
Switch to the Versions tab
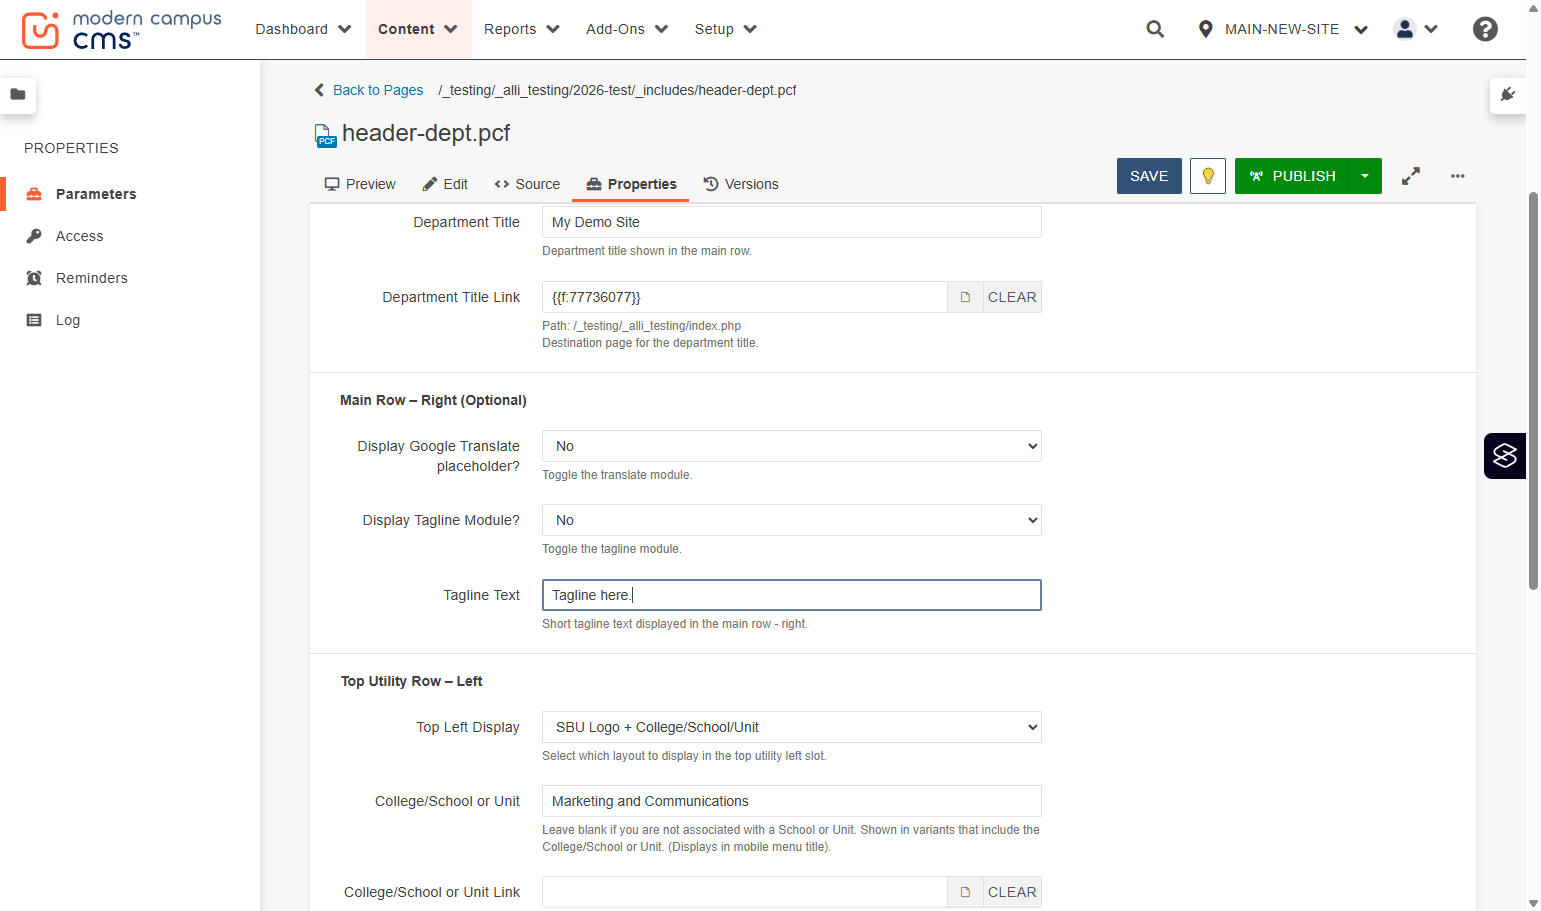741,184
